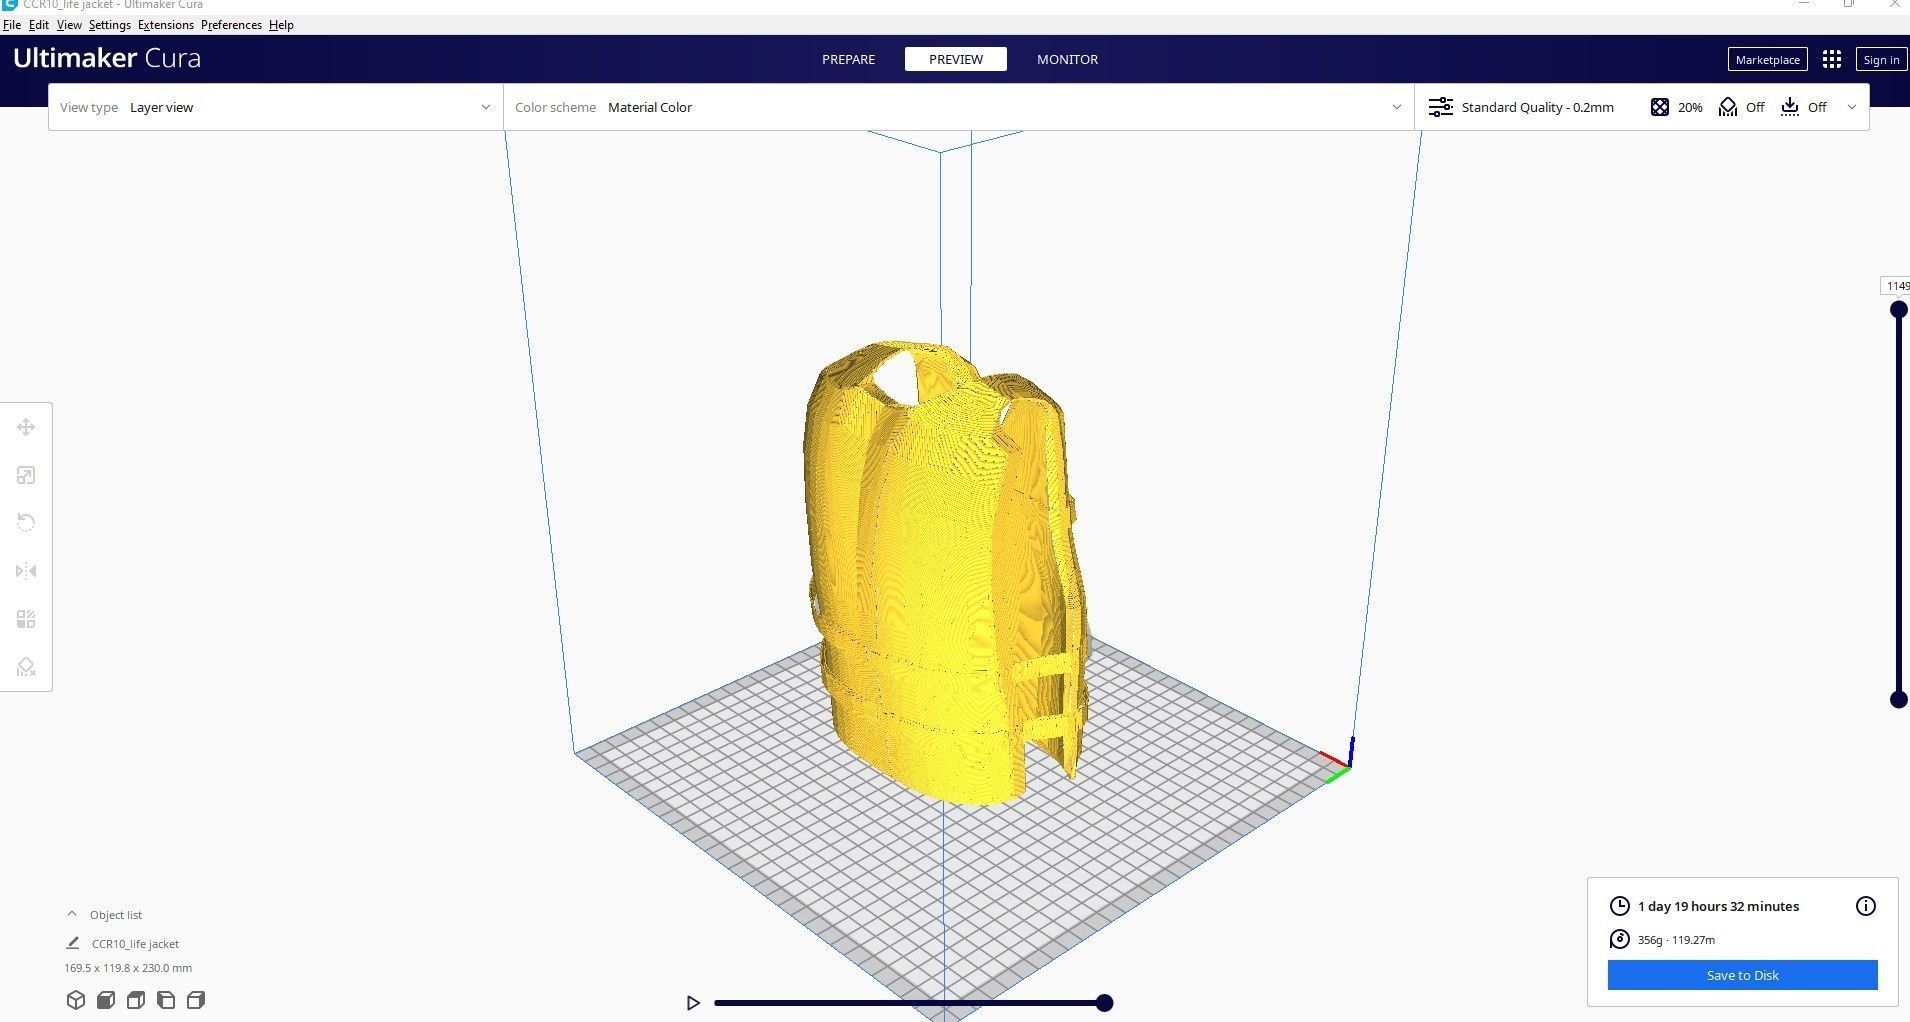Viewport: 1910px width, 1022px height.
Task: Switch to the PREVIEW stage
Action: point(956,59)
